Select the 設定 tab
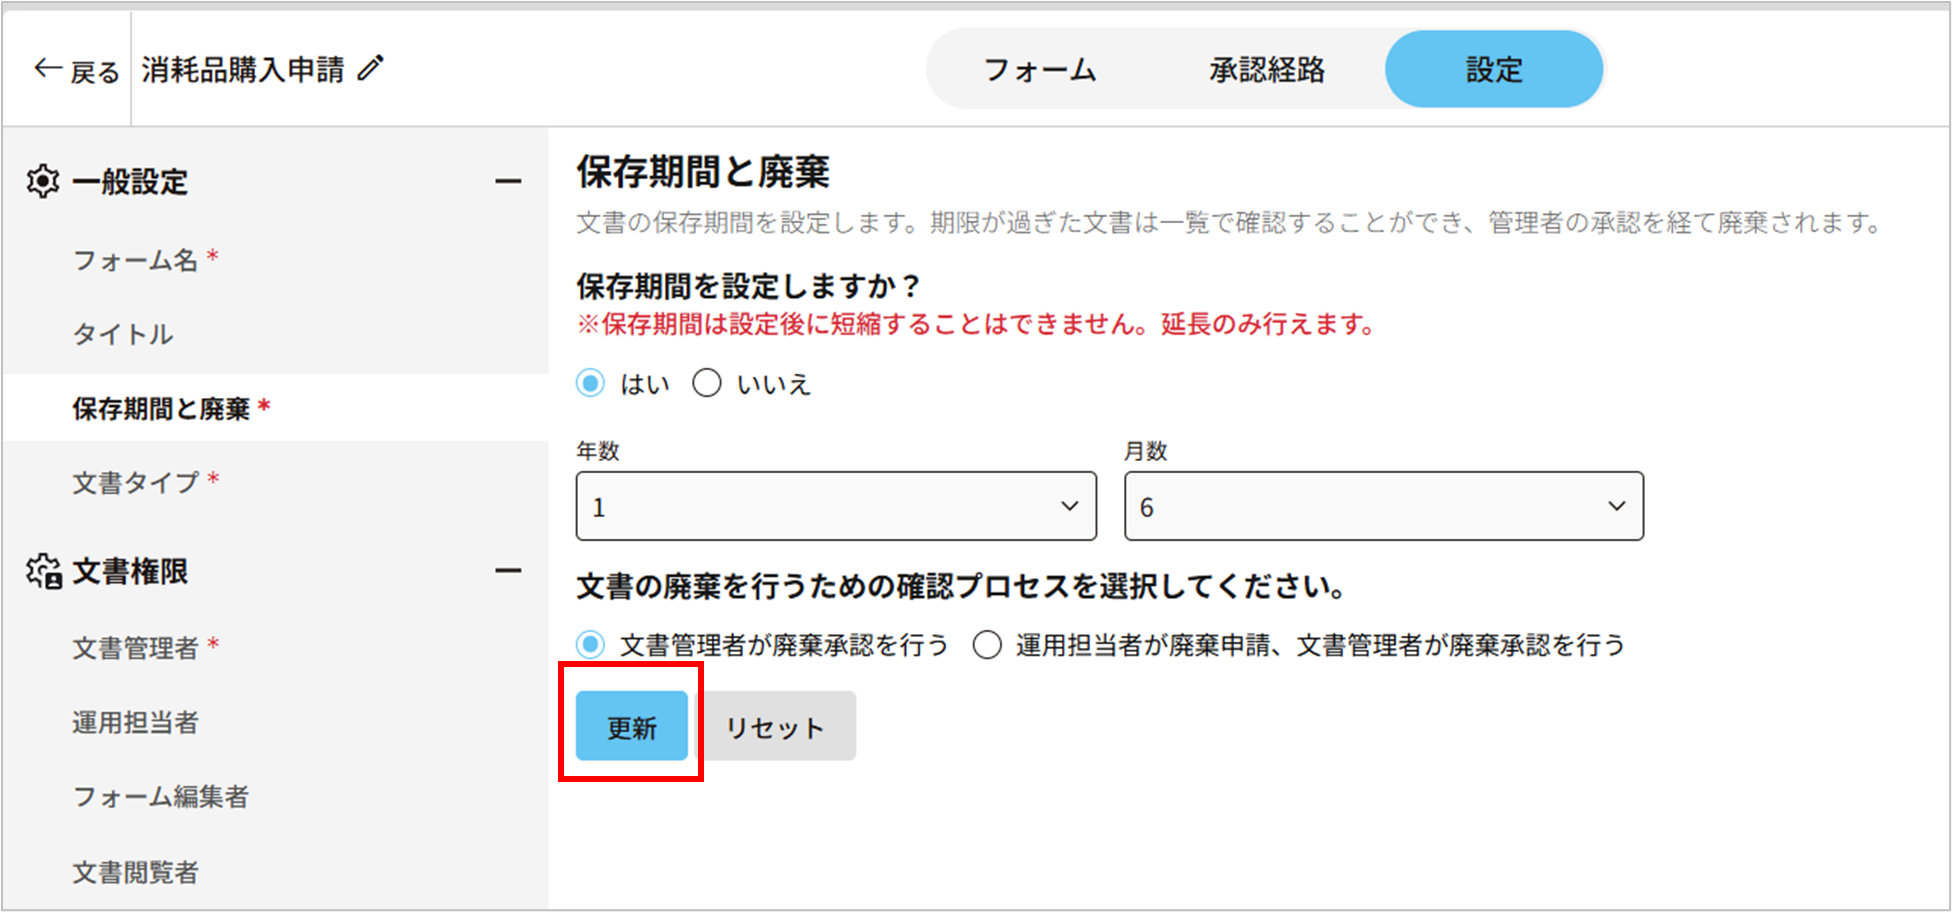The height and width of the screenshot is (912, 1952). point(1494,69)
